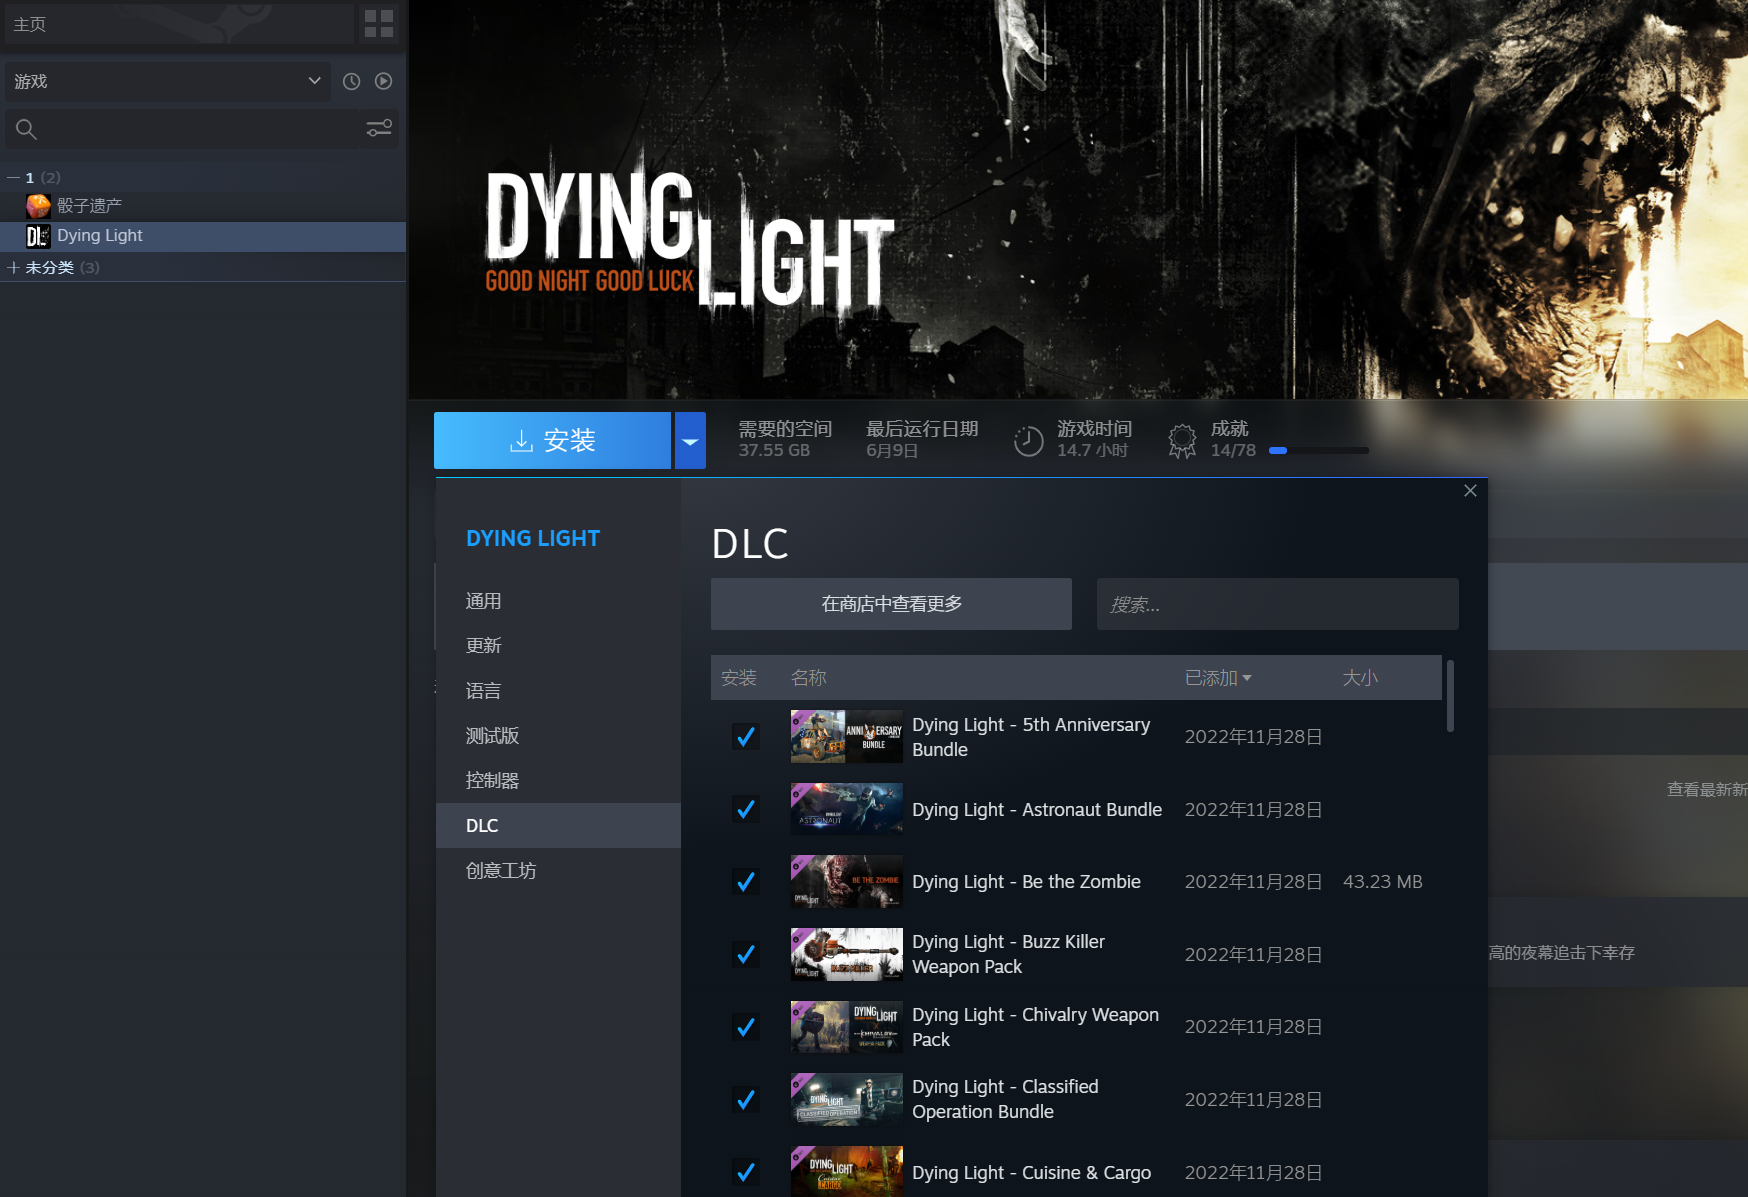Select 骰子遗产 in the library list
Screen dimensions: 1748x1197
[x=203, y=206]
